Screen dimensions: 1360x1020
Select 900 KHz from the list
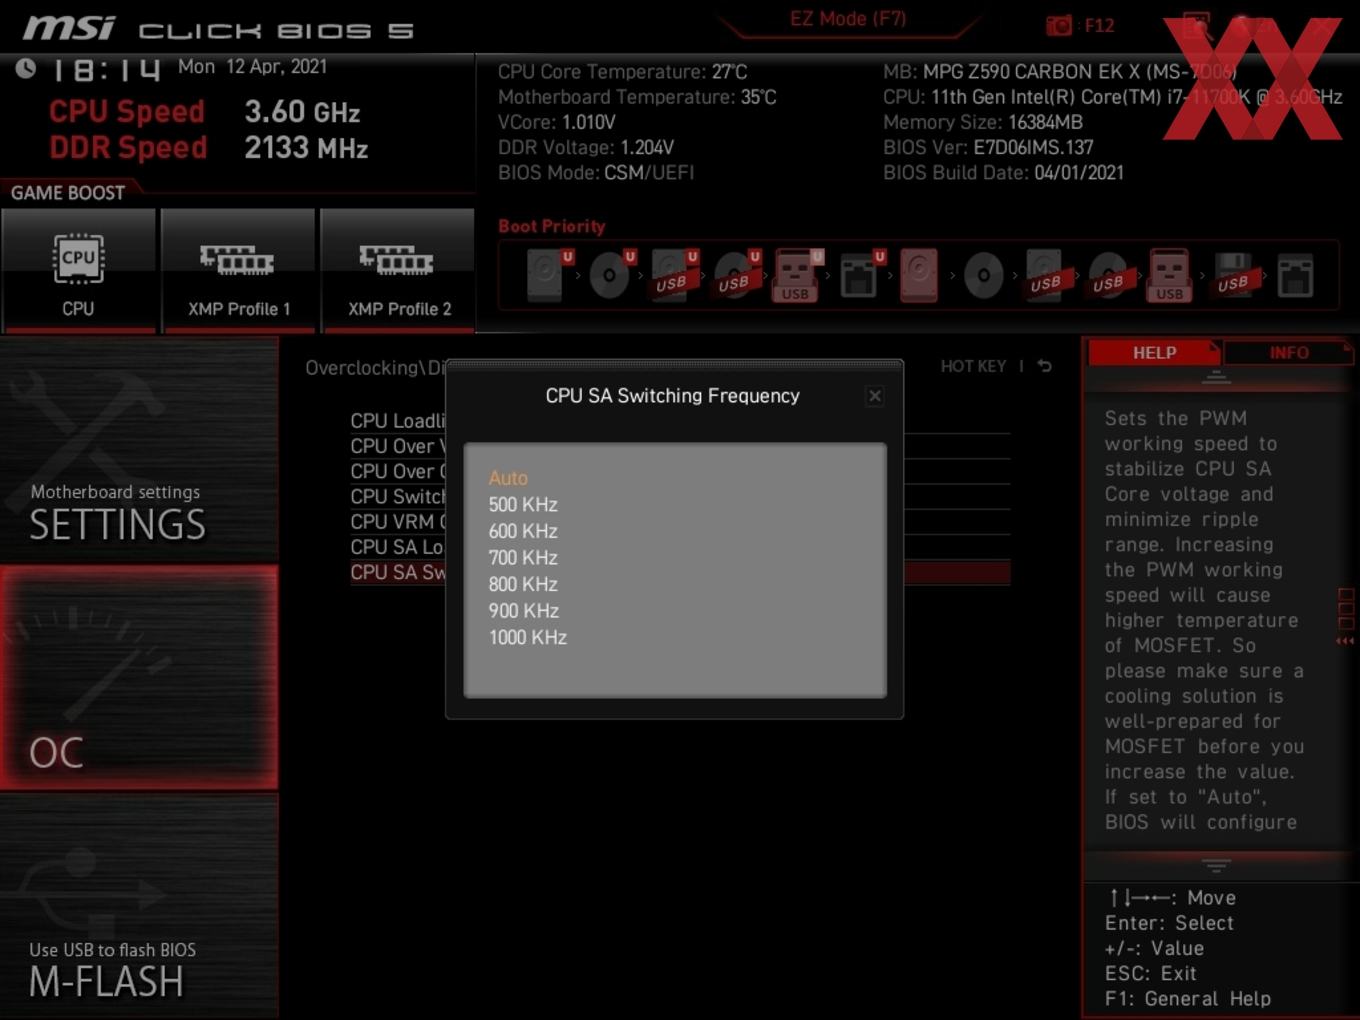(x=523, y=611)
